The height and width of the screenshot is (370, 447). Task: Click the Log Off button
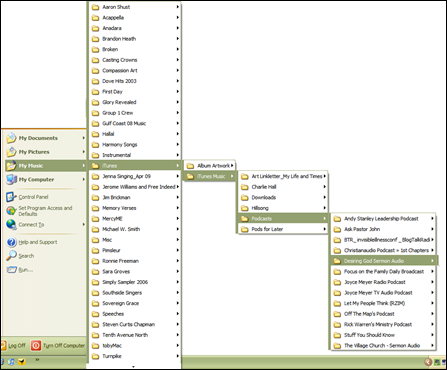click(x=13, y=345)
